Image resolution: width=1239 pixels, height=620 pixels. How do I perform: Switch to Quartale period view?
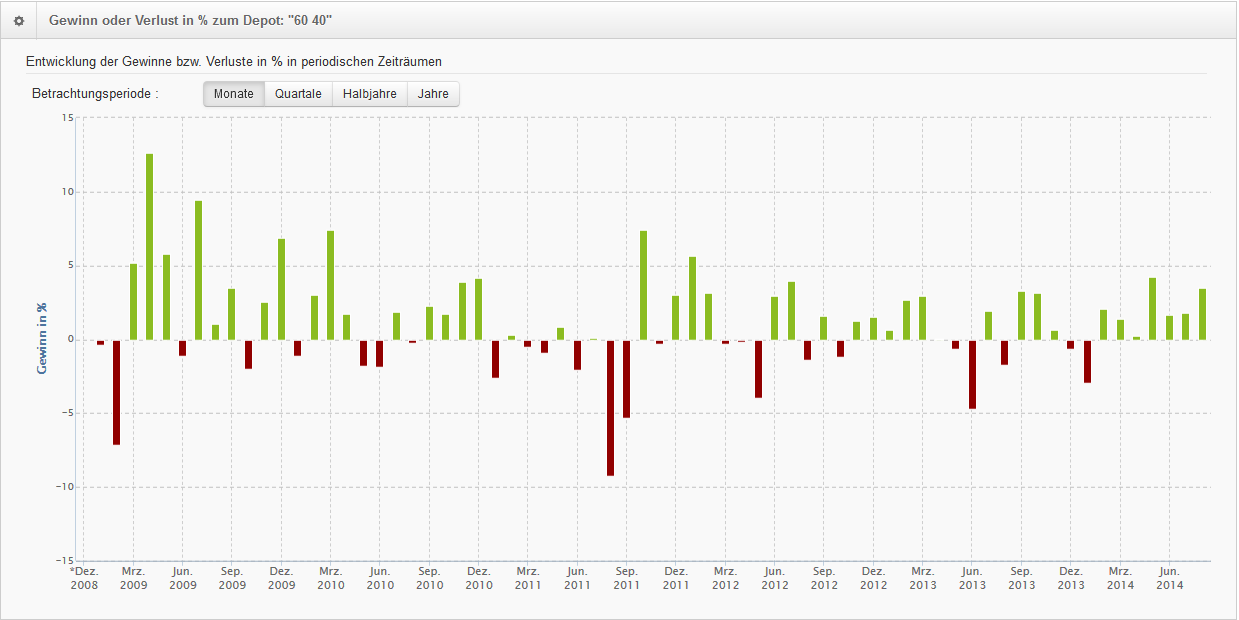[298, 94]
